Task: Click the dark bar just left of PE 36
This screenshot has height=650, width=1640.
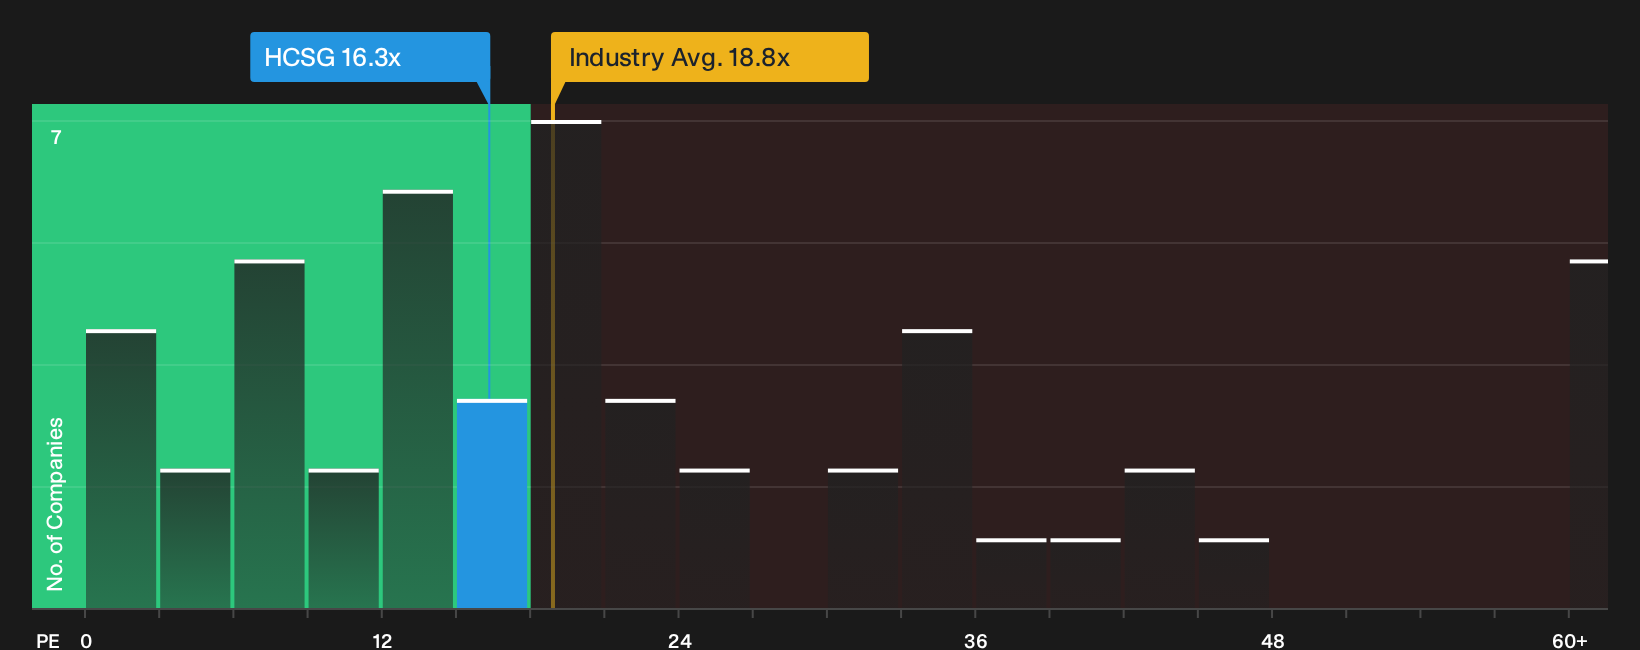Action: coord(937,469)
